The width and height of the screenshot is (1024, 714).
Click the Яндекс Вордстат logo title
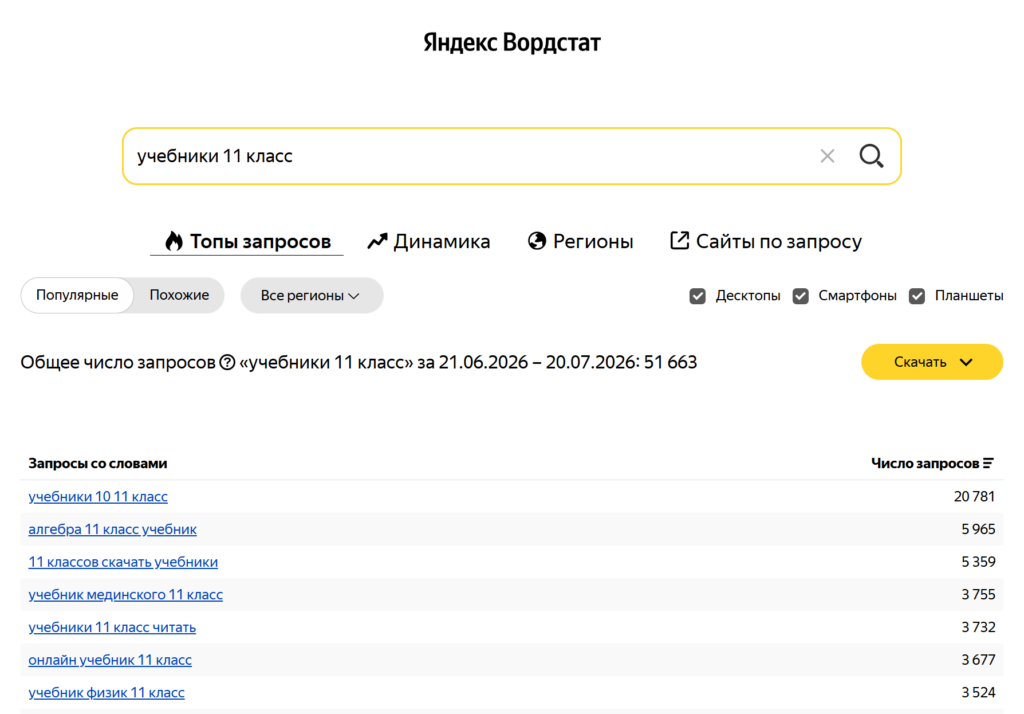click(512, 42)
